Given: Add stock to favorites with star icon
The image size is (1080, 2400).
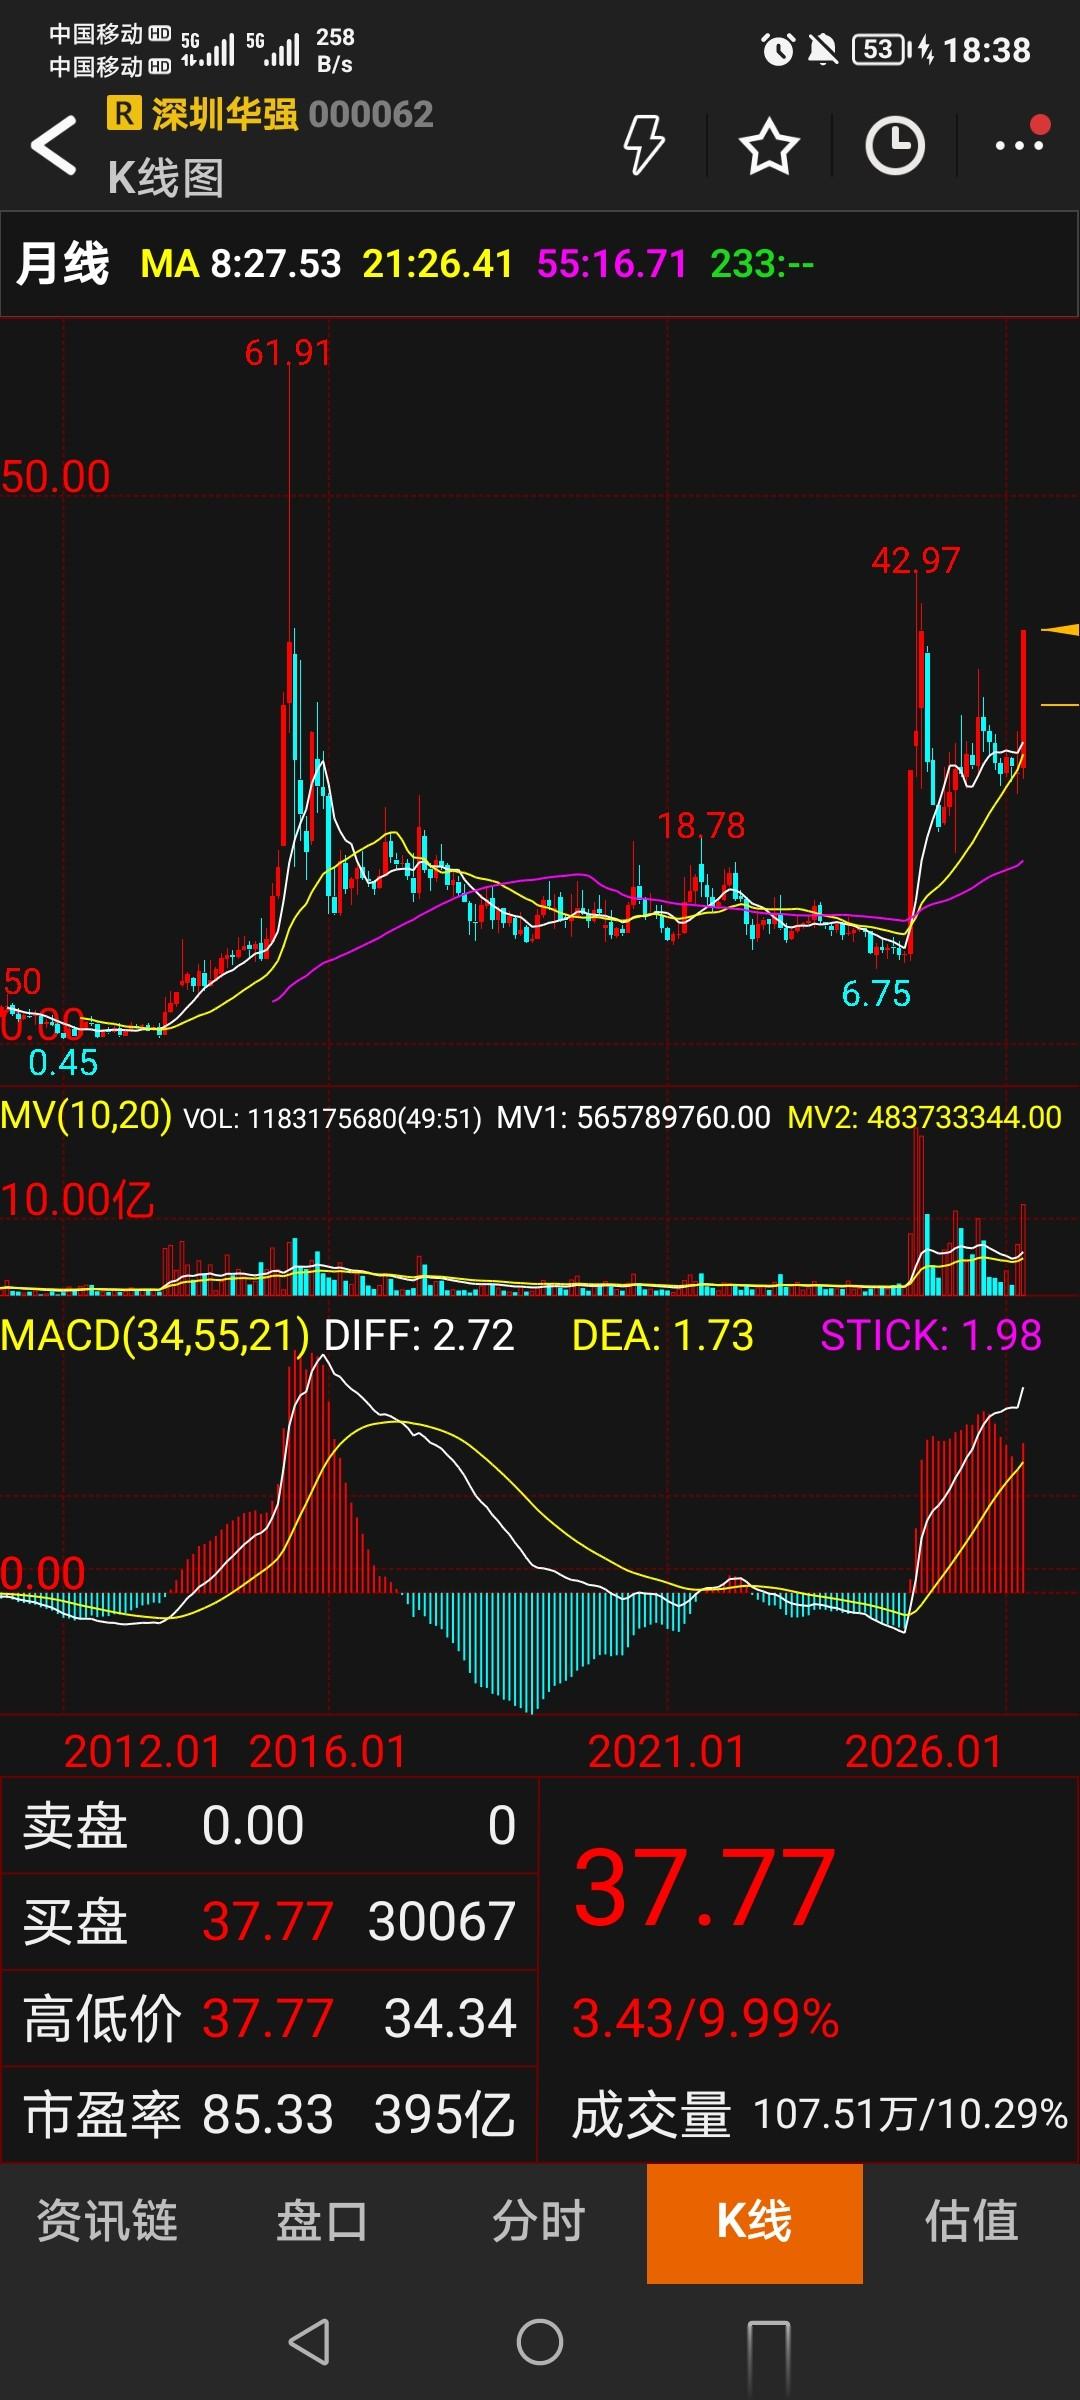Looking at the screenshot, I should [x=769, y=146].
